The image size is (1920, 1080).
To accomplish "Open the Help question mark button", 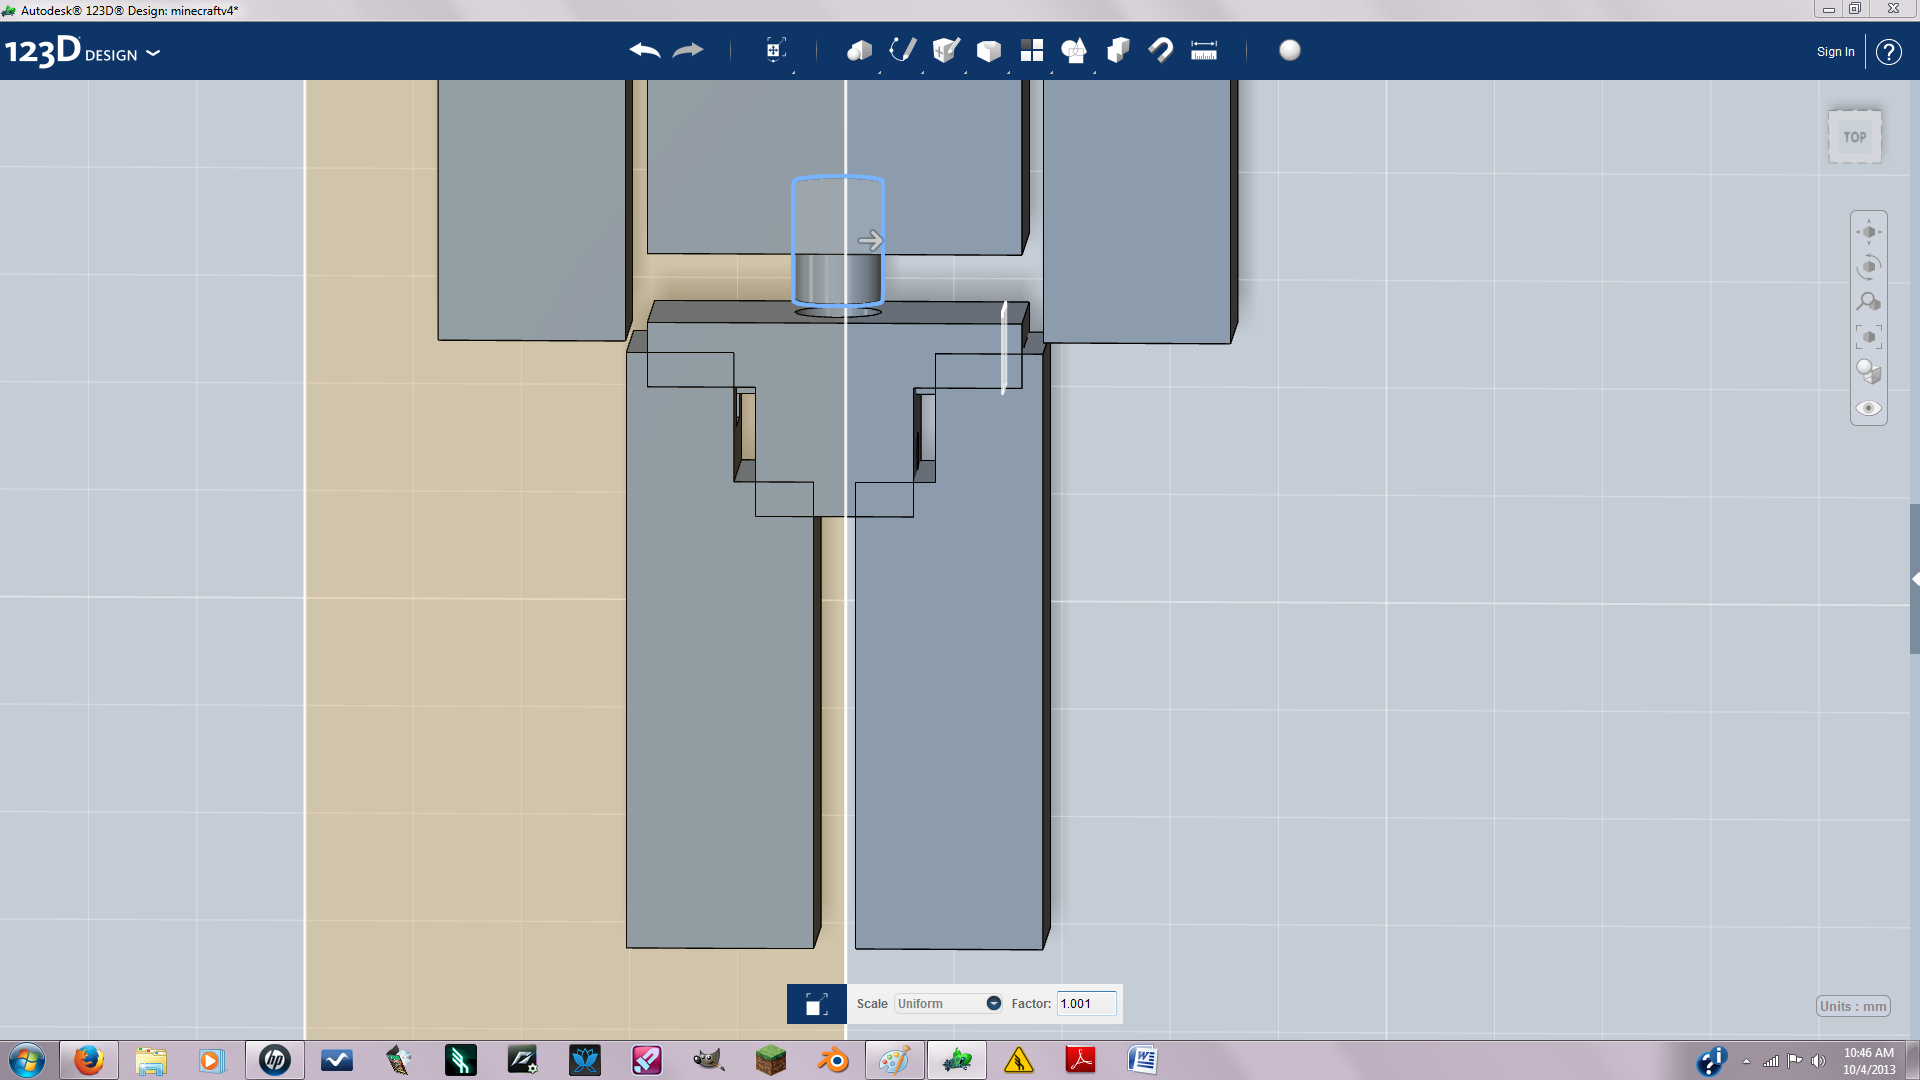I will 1888,52.
